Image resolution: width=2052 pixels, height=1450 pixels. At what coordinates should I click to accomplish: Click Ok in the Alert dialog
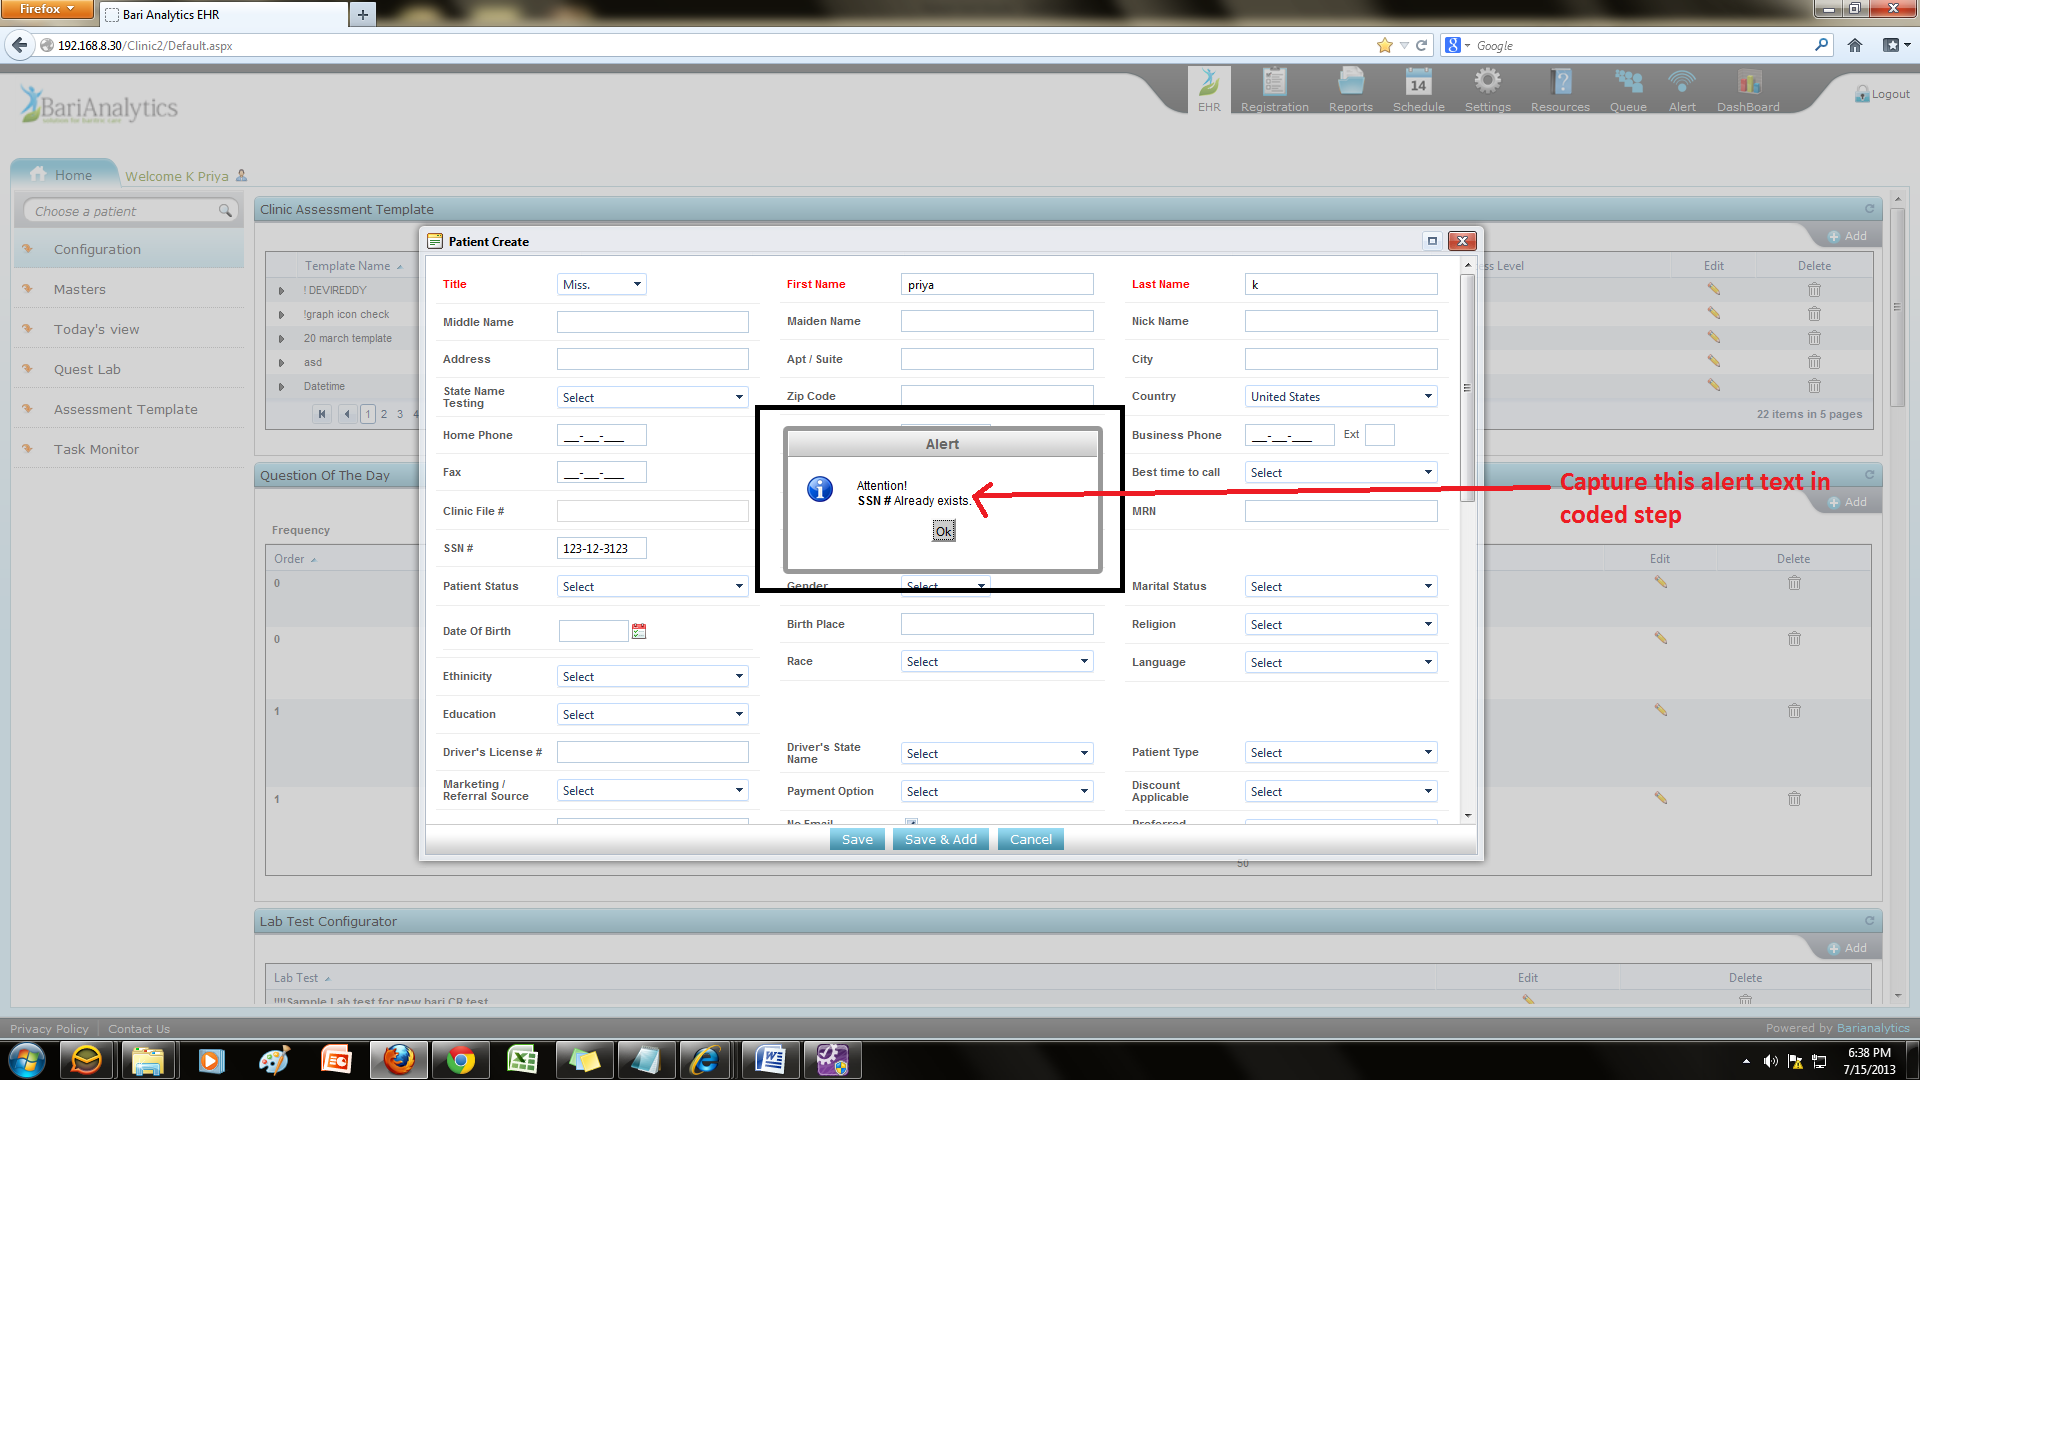tap(943, 532)
